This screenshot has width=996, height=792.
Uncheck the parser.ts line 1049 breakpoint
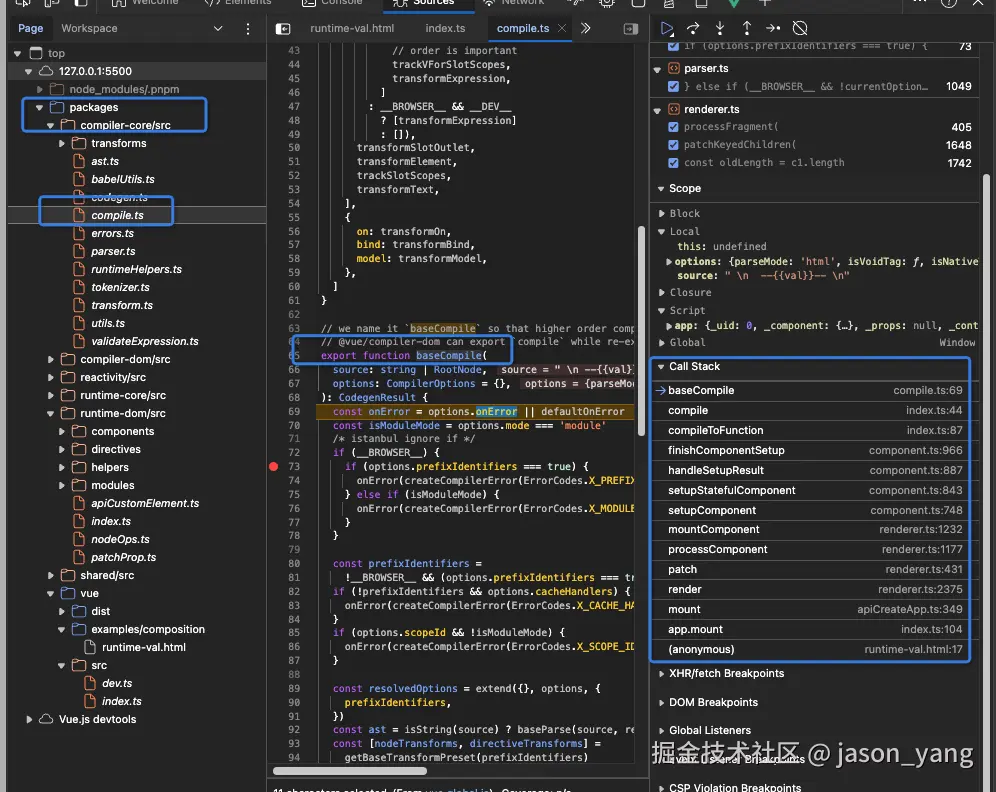pyautogui.click(x=673, y=86)
